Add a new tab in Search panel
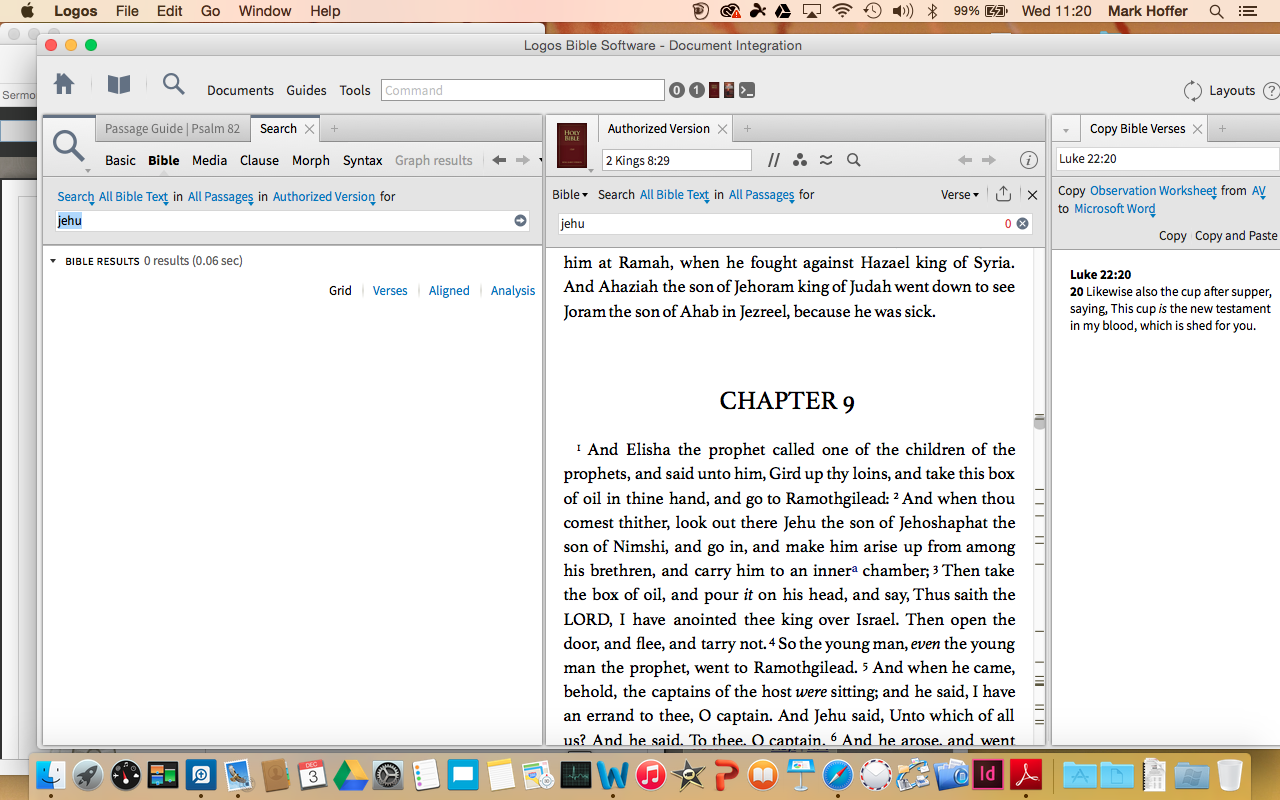This screenshot has width=1280, height=800. point(334,129)
